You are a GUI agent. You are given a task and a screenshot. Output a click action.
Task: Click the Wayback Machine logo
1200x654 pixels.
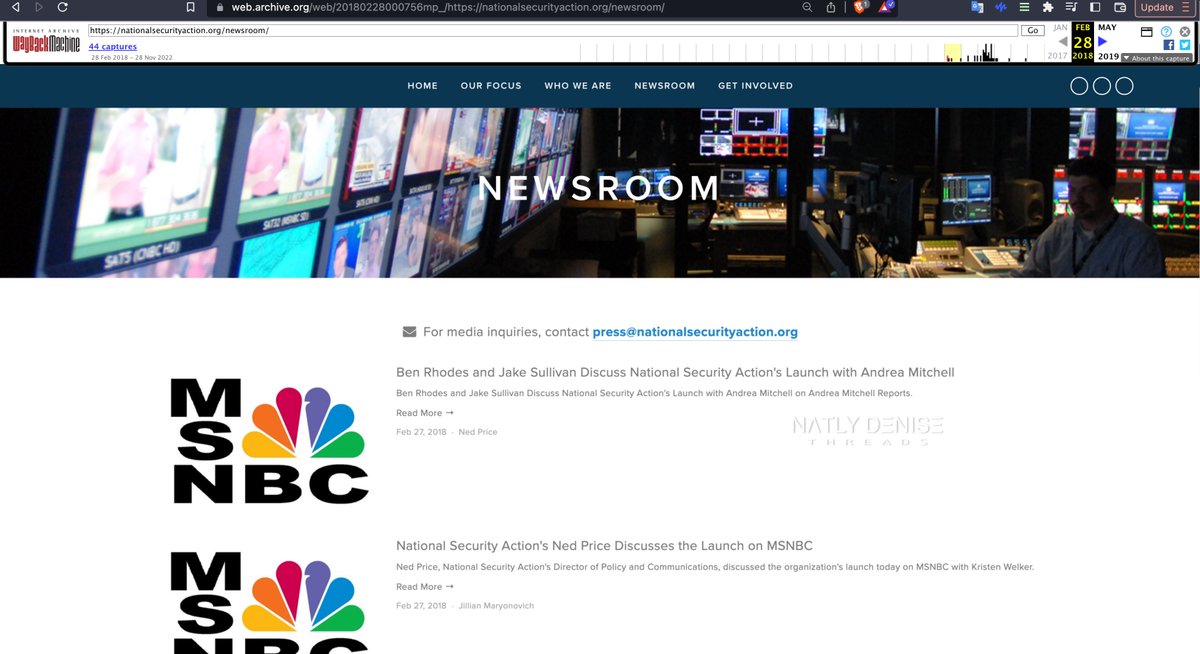(x=46, y=42)
